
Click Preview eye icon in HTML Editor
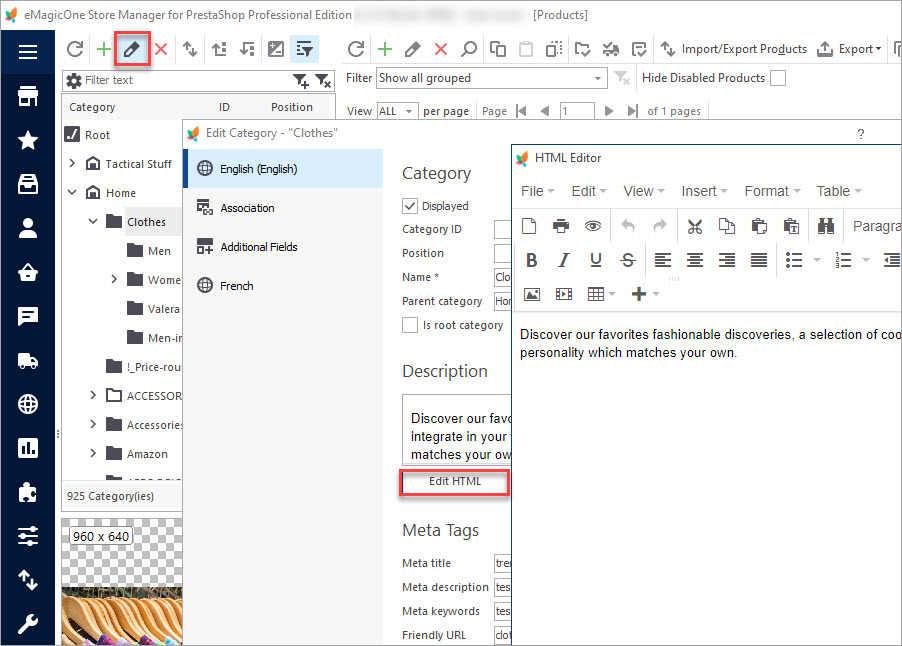593,226
